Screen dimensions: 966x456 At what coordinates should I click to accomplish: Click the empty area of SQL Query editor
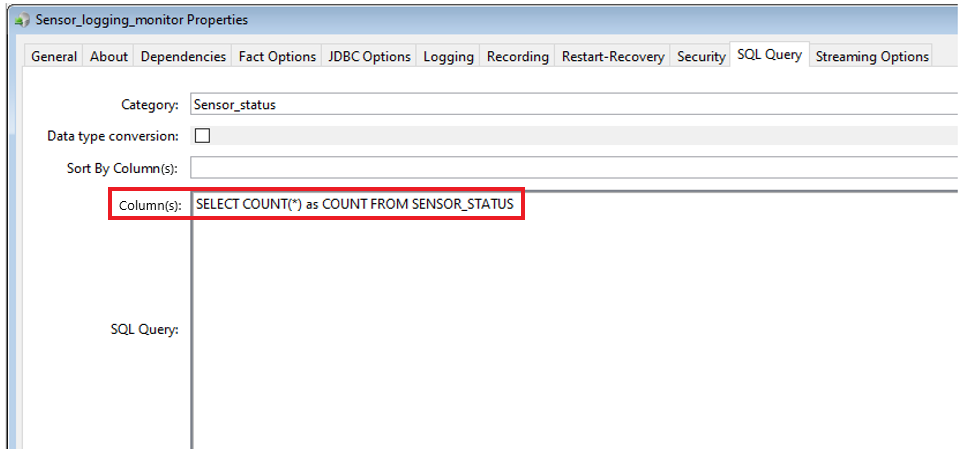(x=570, y=330)
